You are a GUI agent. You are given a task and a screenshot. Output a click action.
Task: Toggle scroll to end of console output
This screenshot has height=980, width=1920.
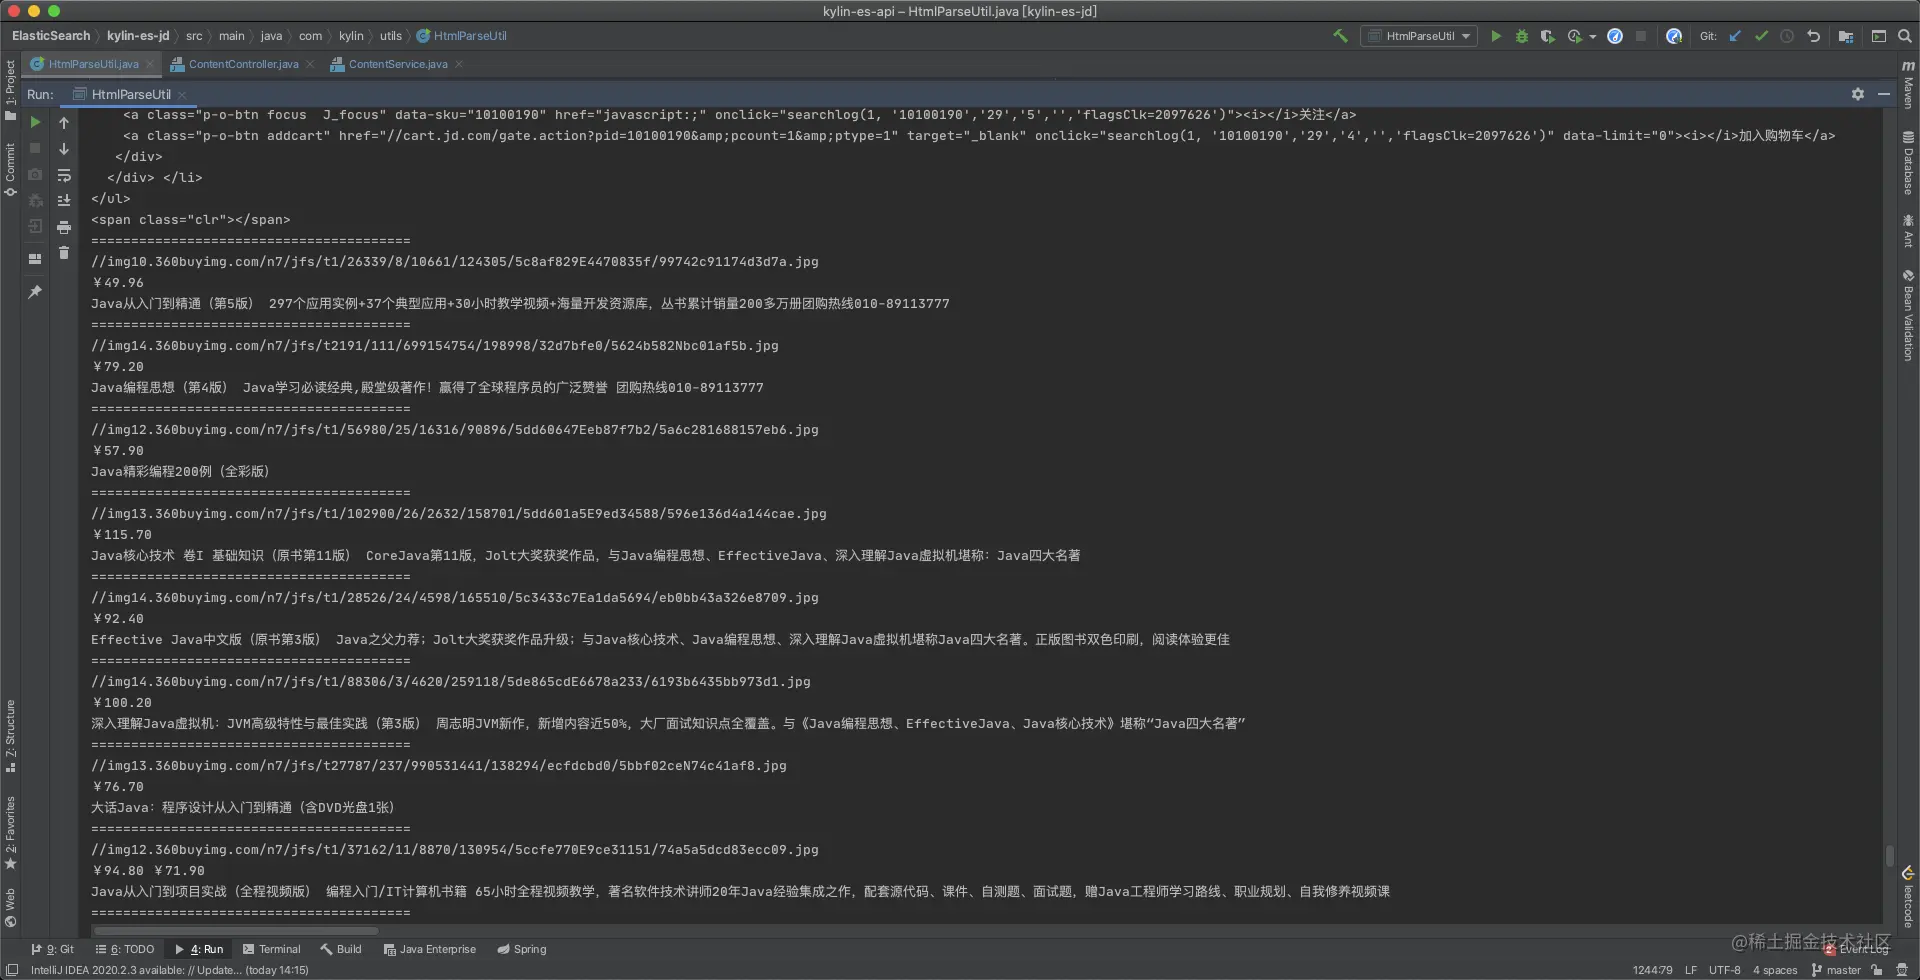(64, 201)
